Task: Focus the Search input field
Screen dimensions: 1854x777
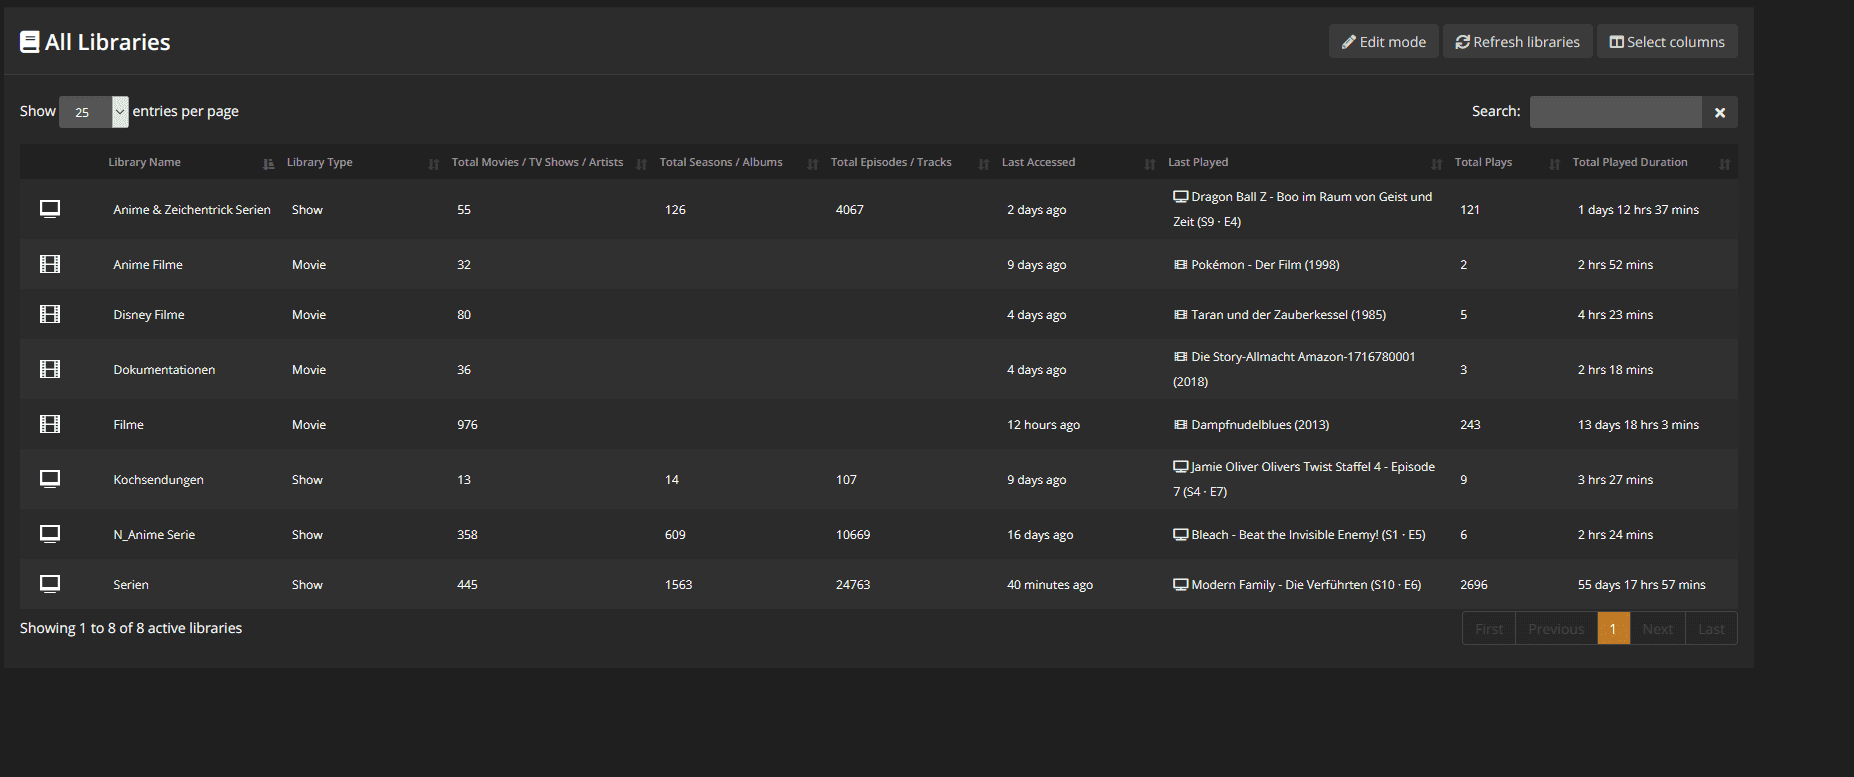Action: pyautogui.click(x=1615, y=112)
